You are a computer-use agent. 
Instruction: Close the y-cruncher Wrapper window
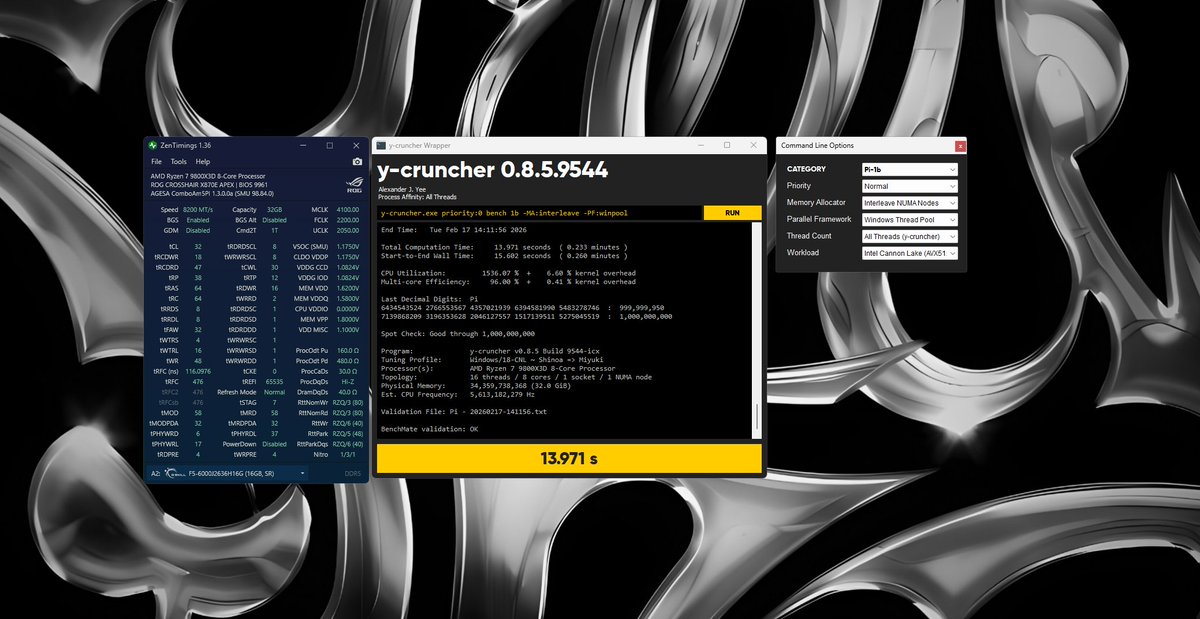pyautogui.click(x=752, y=145)
